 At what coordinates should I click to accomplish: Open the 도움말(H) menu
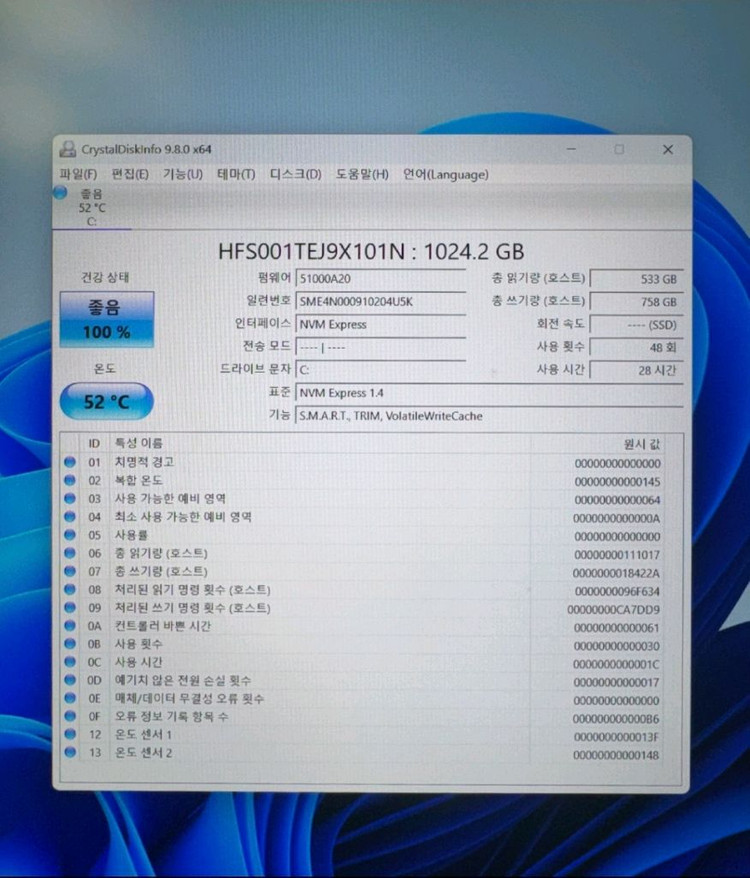pyautogui.click(x=362, y=174)
